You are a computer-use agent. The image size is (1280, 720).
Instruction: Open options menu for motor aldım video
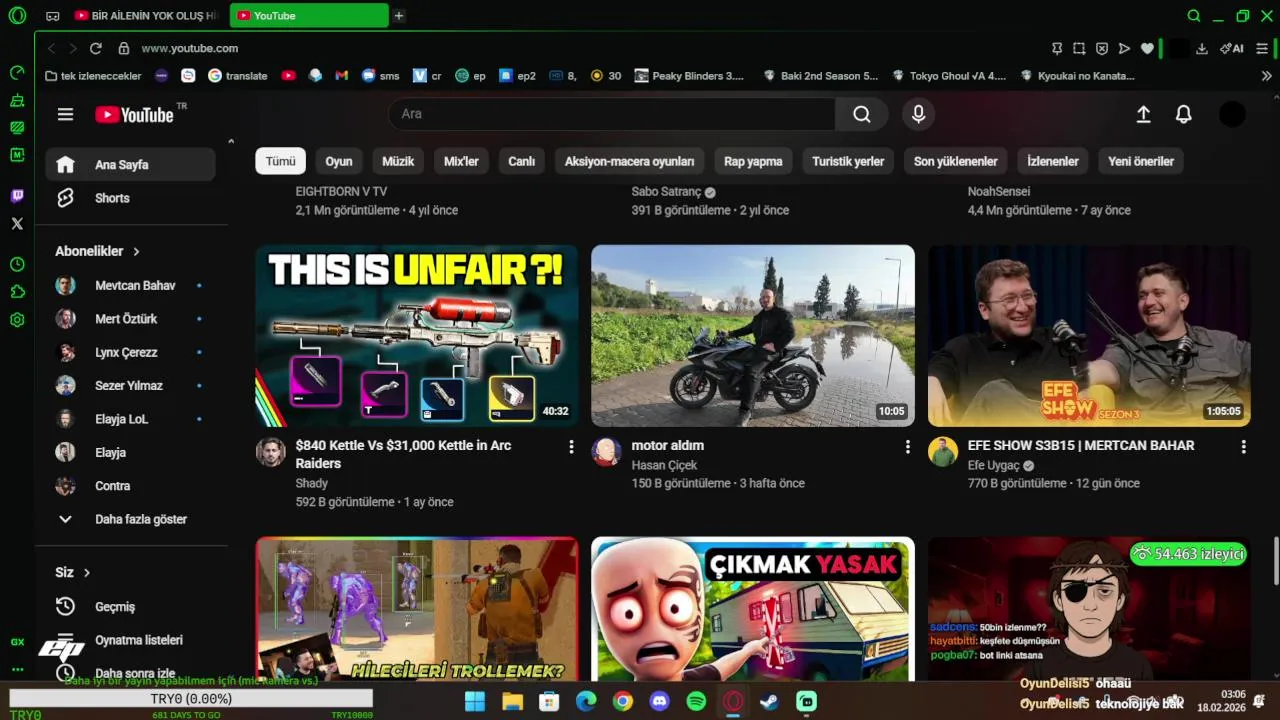coord(907,446)
